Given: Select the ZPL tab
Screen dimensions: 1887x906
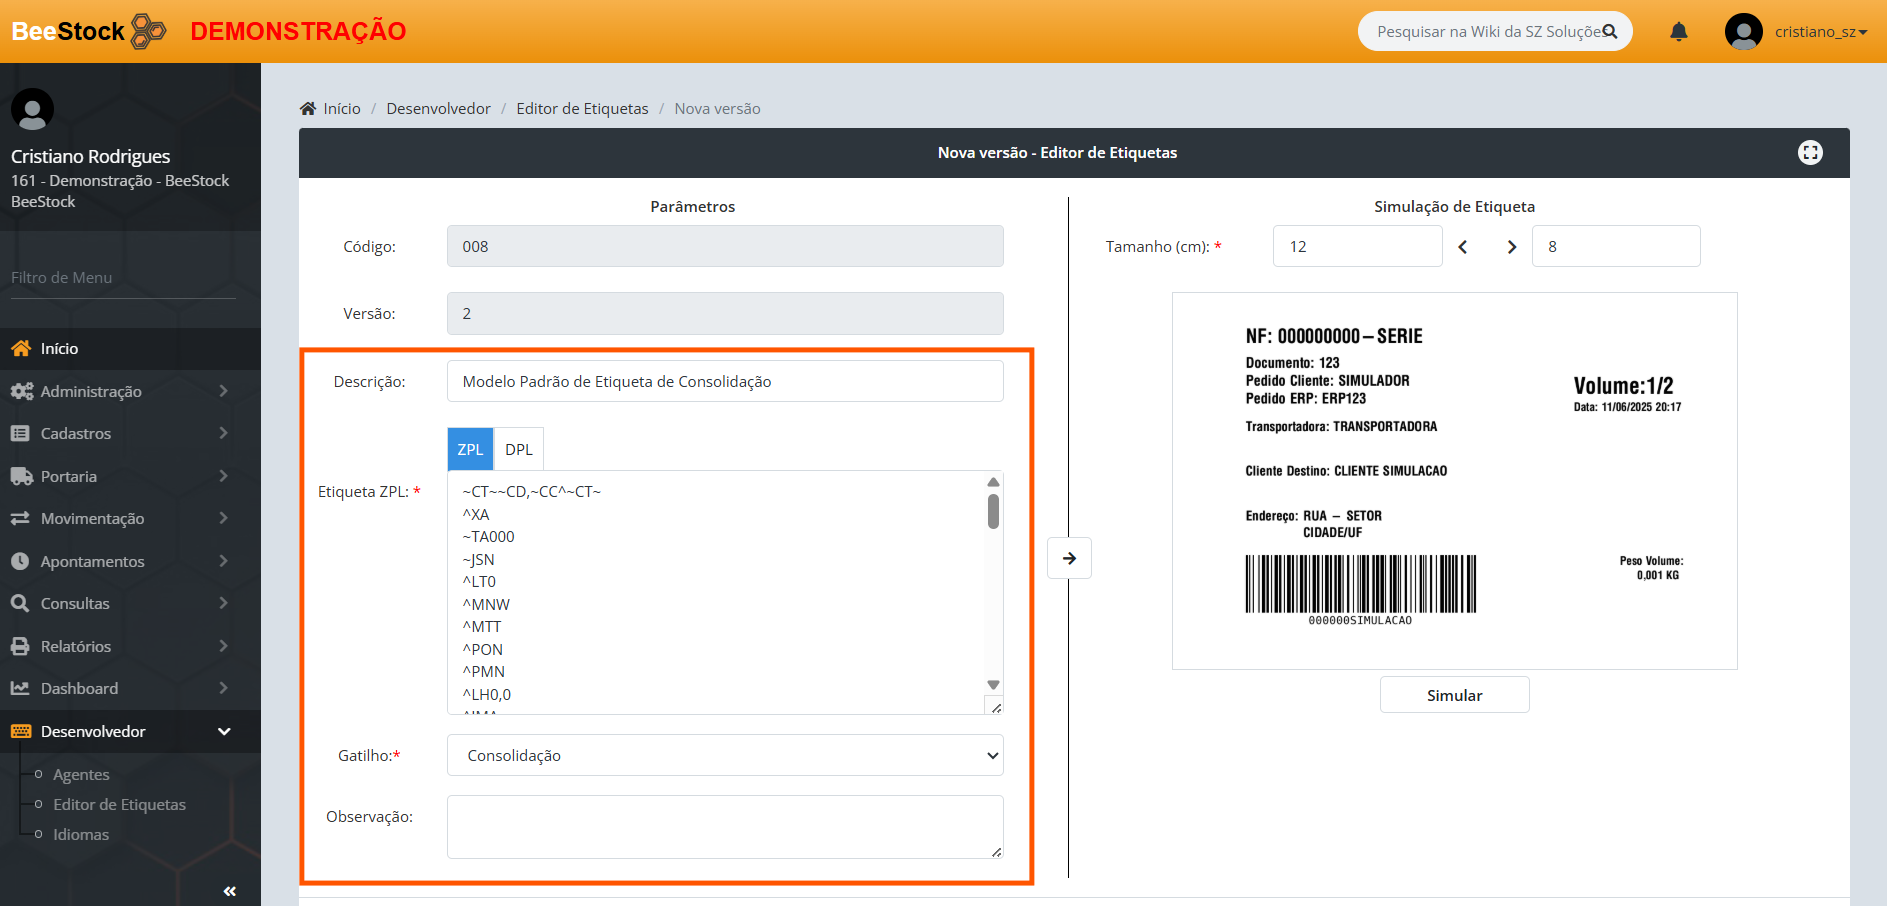Looking at the screenshot, I should coord(470,450).
